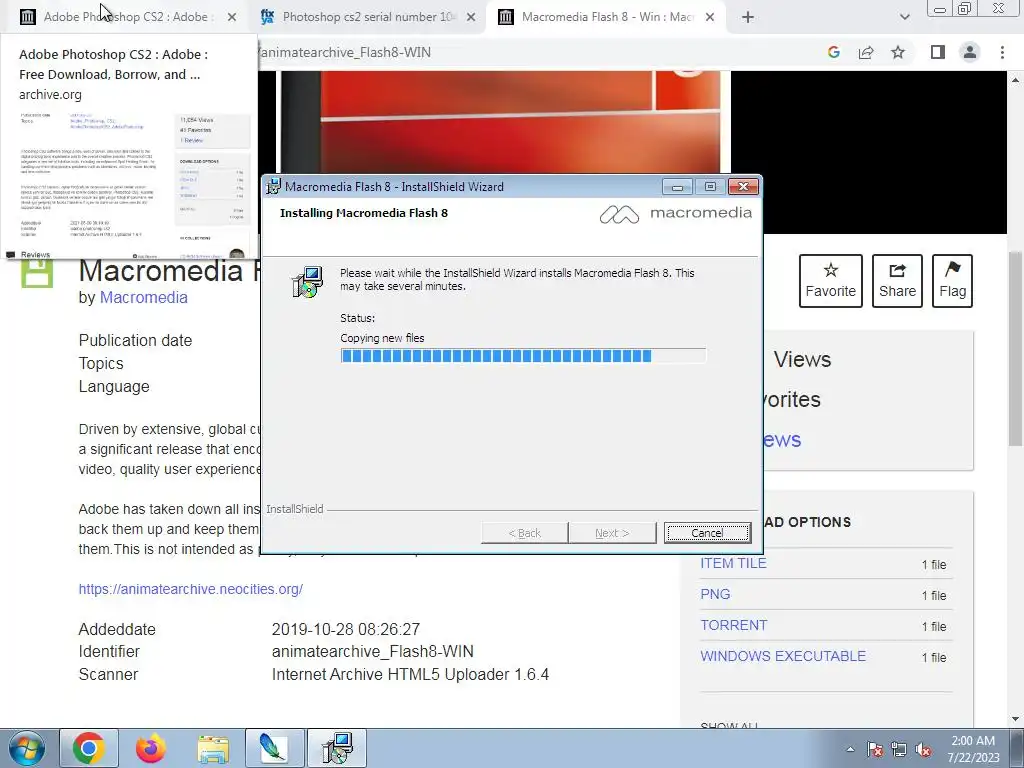The width and height of the screenshot is (1024, 768).
Task: Select ITEM TILE download option
Action: pyautogui.click(x=733, y=563)
